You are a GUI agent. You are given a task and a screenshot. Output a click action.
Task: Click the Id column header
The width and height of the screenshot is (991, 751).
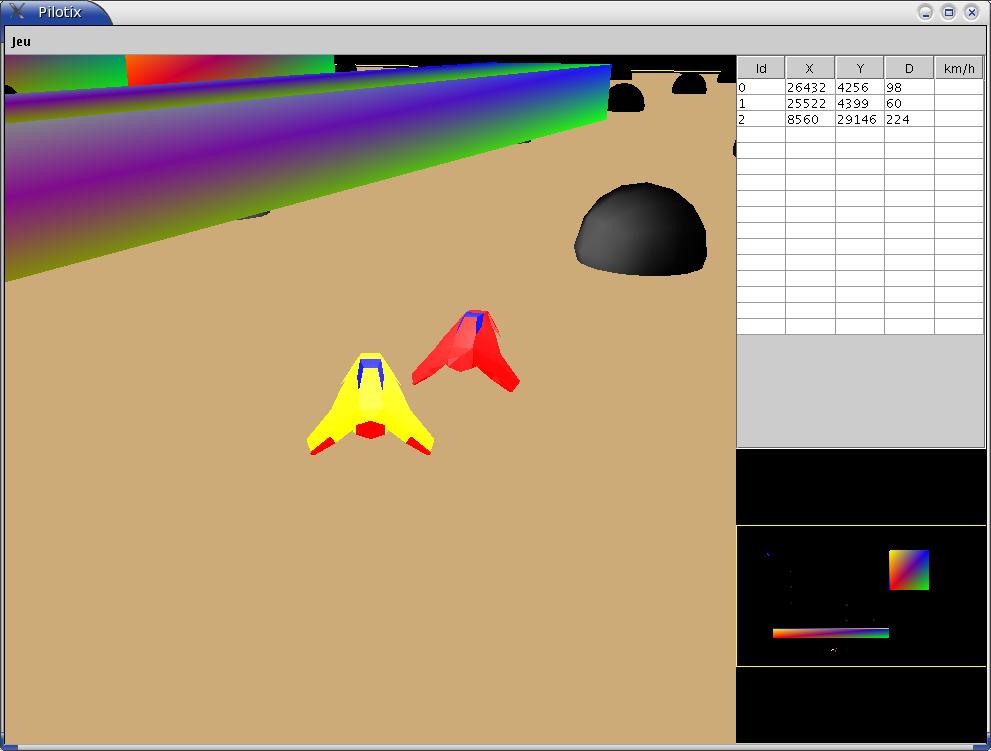pyautogui.click(x=761, y=68)
